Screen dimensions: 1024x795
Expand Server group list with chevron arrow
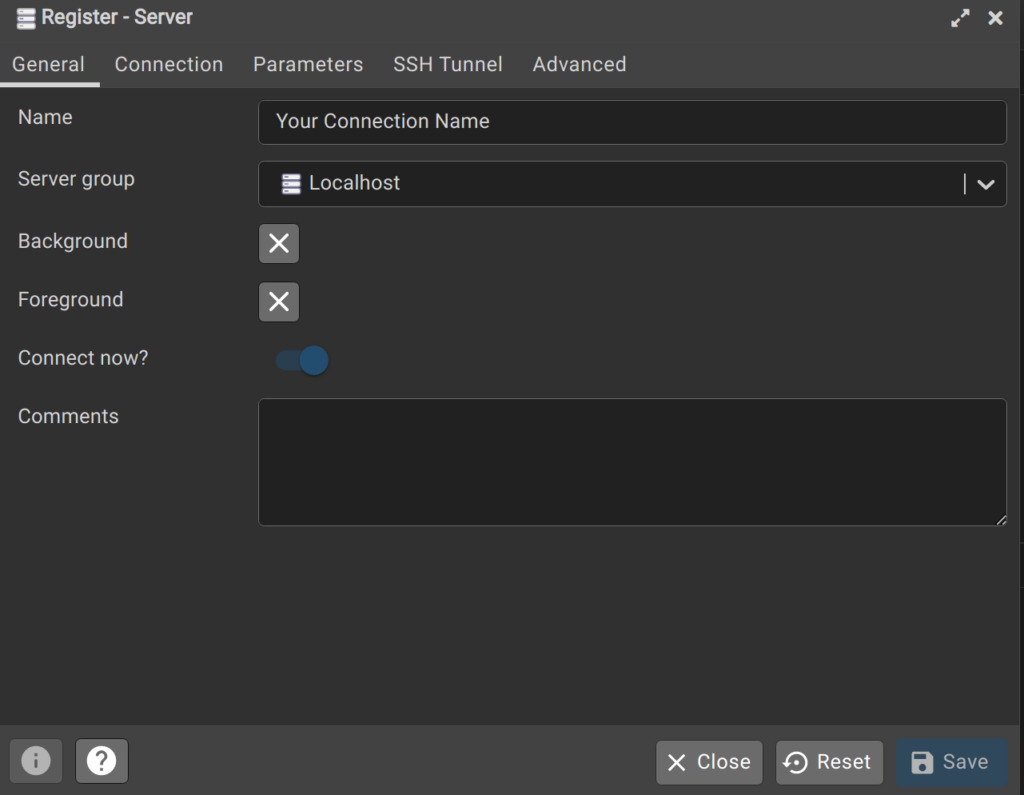(x=985, y=184)
